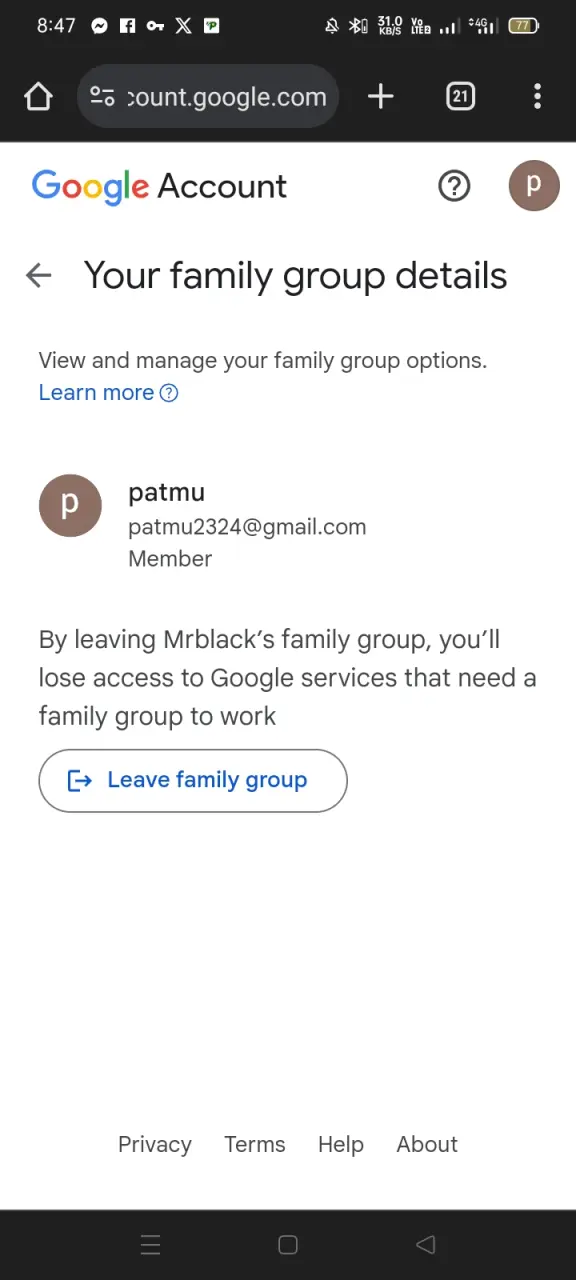This screenshot has width=576, height=1280.
Task: Open the Help footer link
Action: pyautogui.click(x=341, y=1145)
